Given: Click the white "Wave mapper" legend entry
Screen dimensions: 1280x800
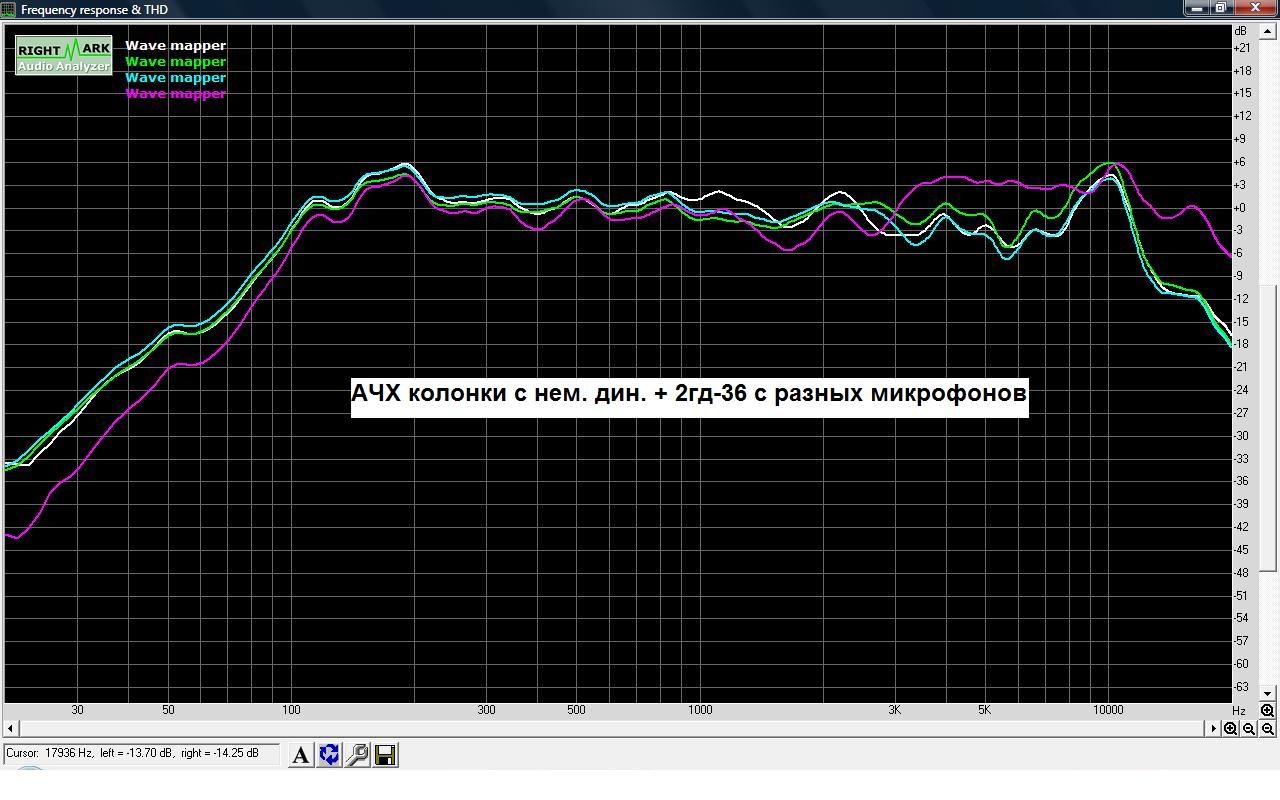Looking at the screenshot, I should click(176, 46).
